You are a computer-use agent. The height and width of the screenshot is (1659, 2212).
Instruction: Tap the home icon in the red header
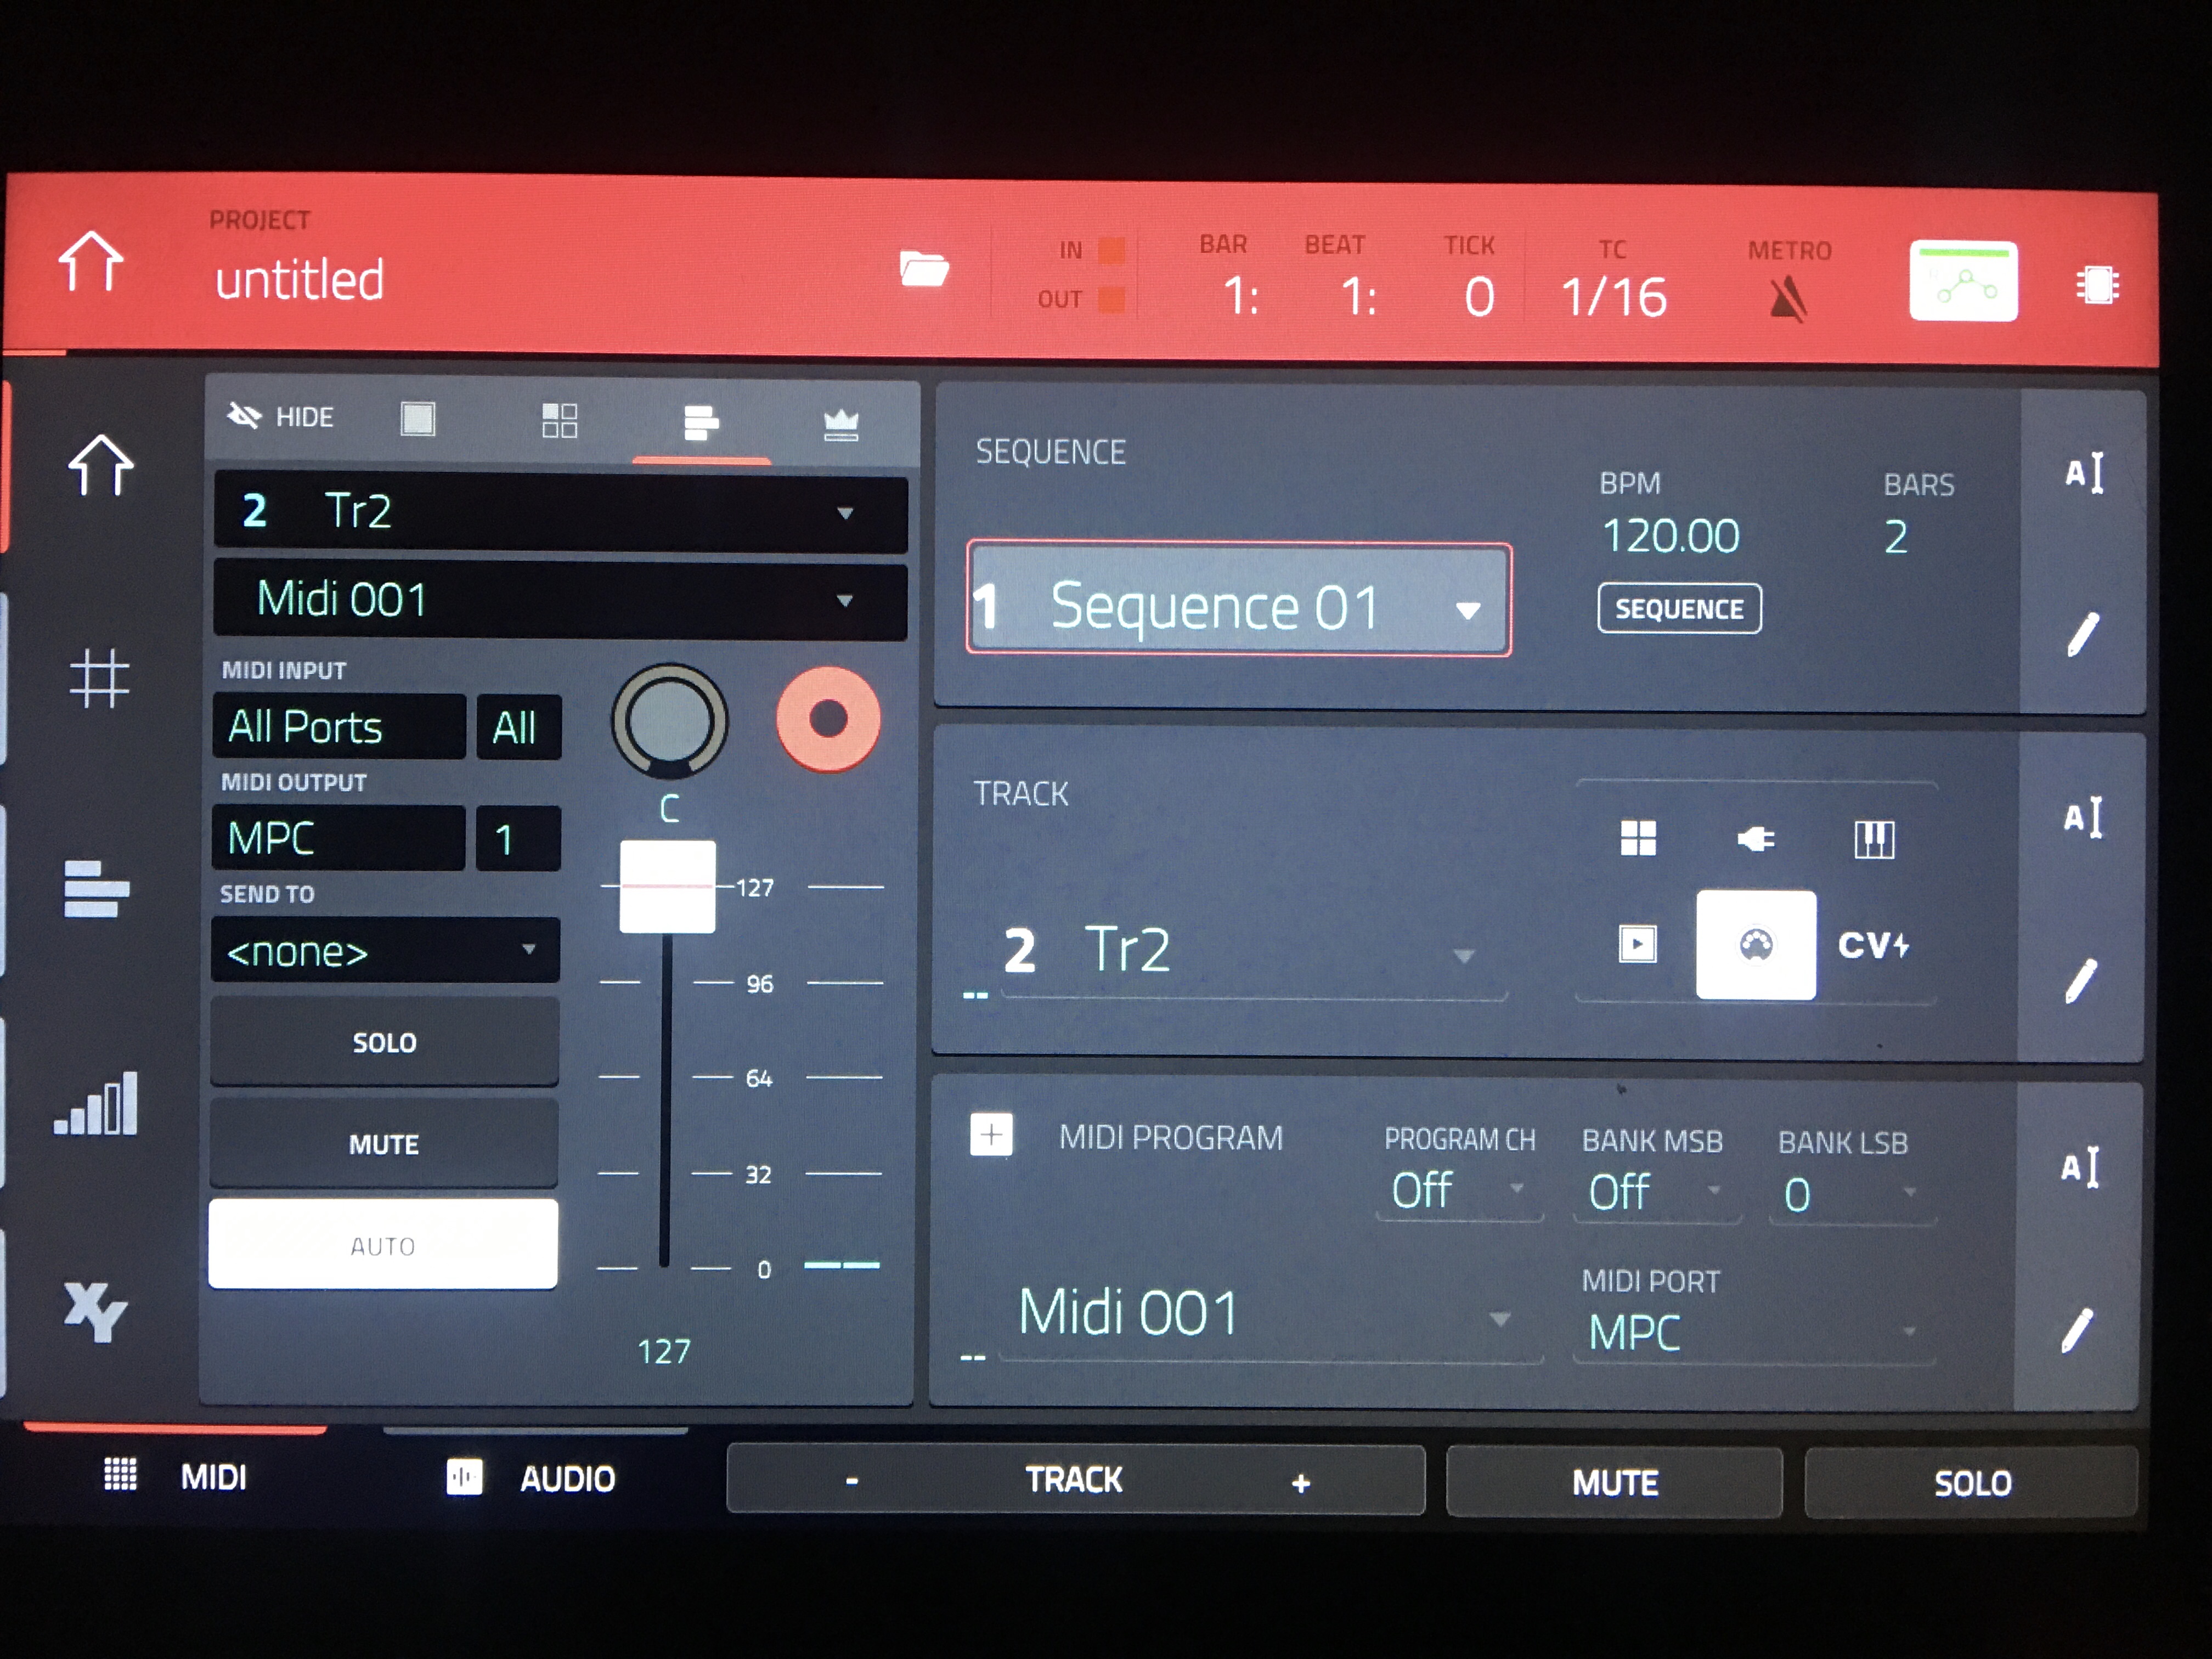pyautogui.click(x=91, y=262)
